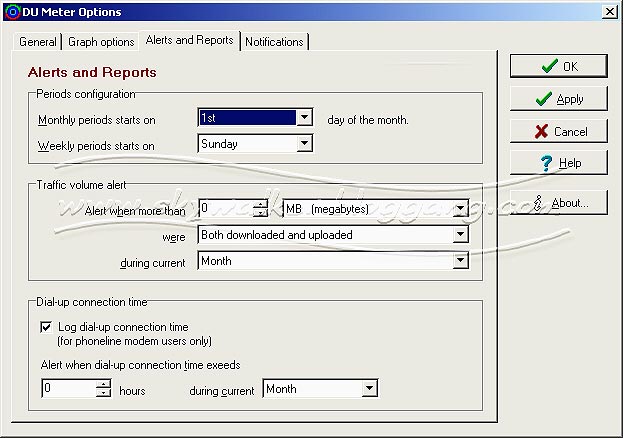Screen dimensions: 623x438
Task: Click the 'Alert when more than' label
Action: pyautogui.click(x=135, y=211)
